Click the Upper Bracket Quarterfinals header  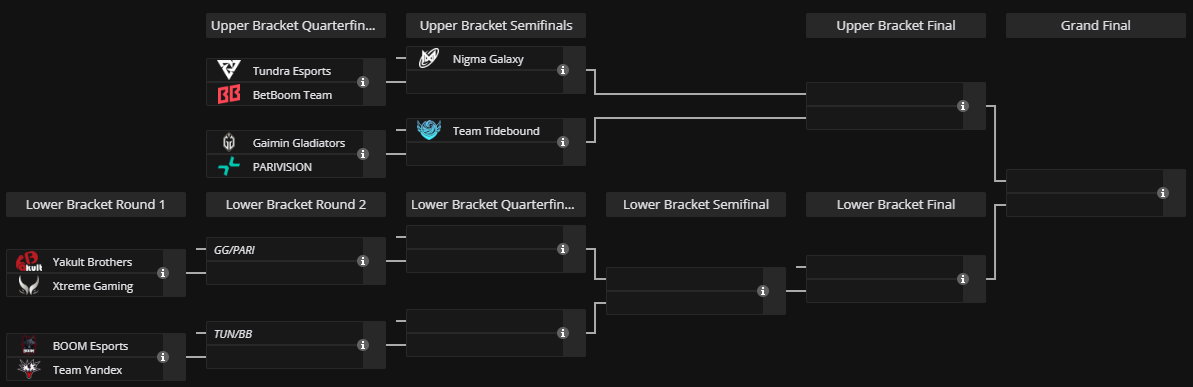(296, 26)
